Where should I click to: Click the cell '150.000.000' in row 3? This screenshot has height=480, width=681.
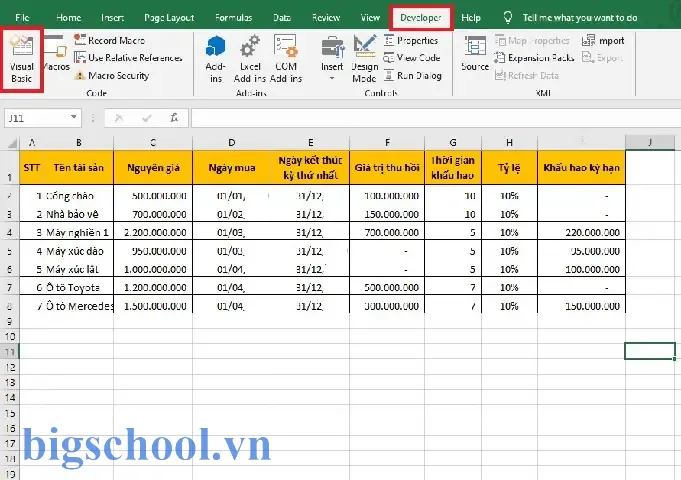pyautogui.click(x=387, y=214)
